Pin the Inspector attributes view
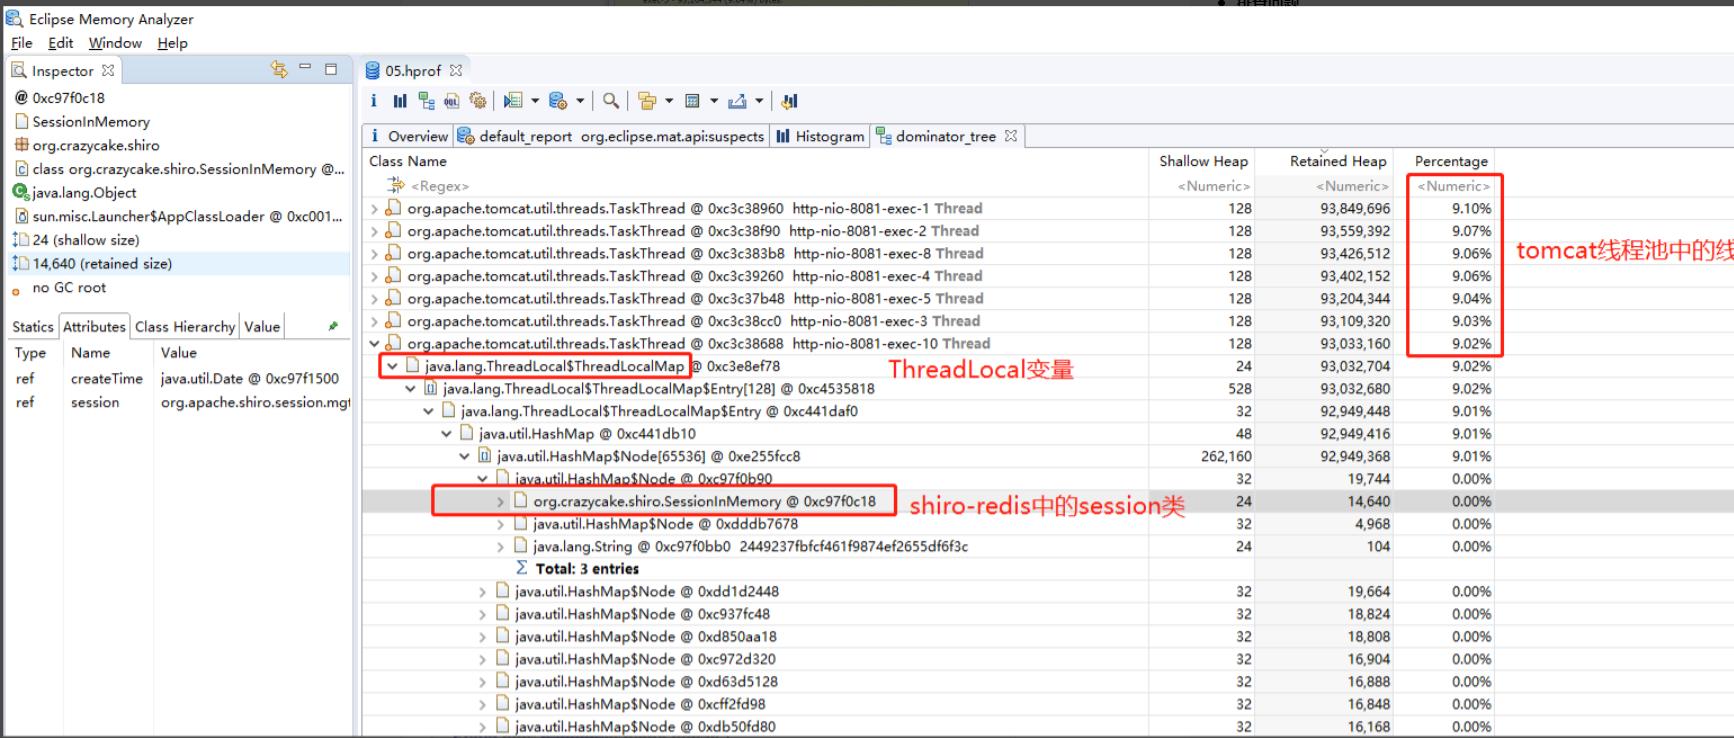The image size is (1734, 738). pos(333,326)
